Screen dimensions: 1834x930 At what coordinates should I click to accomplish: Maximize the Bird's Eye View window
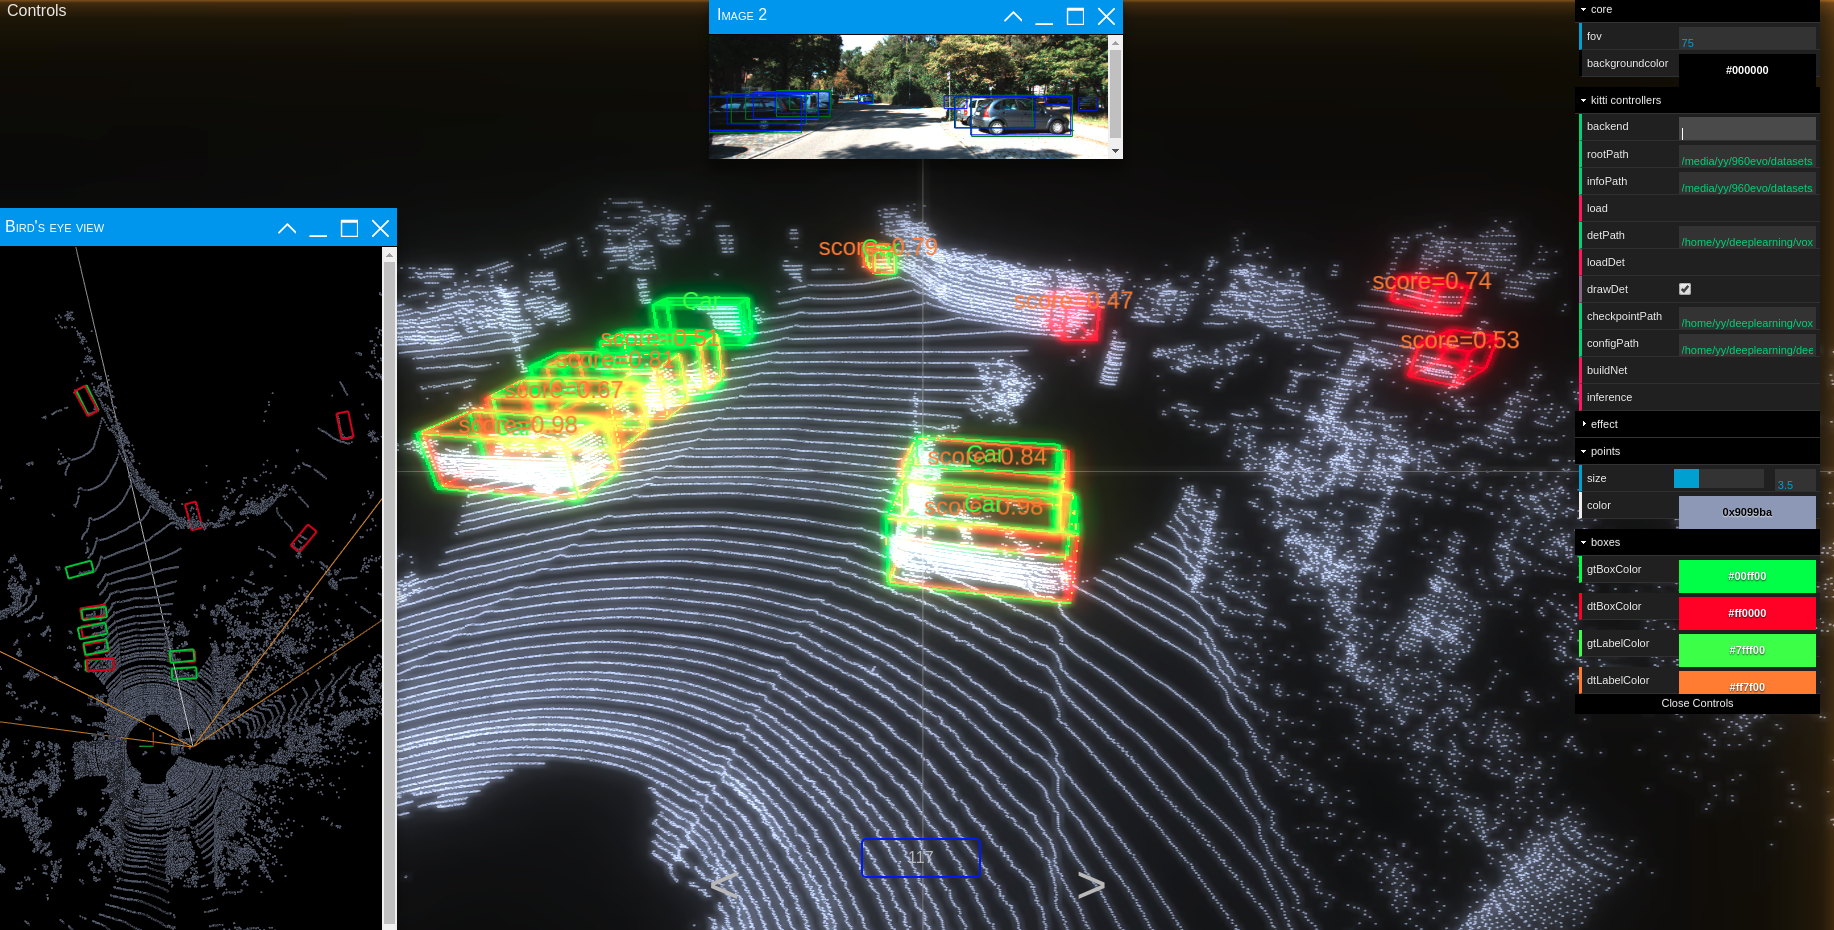pos(349,228)
